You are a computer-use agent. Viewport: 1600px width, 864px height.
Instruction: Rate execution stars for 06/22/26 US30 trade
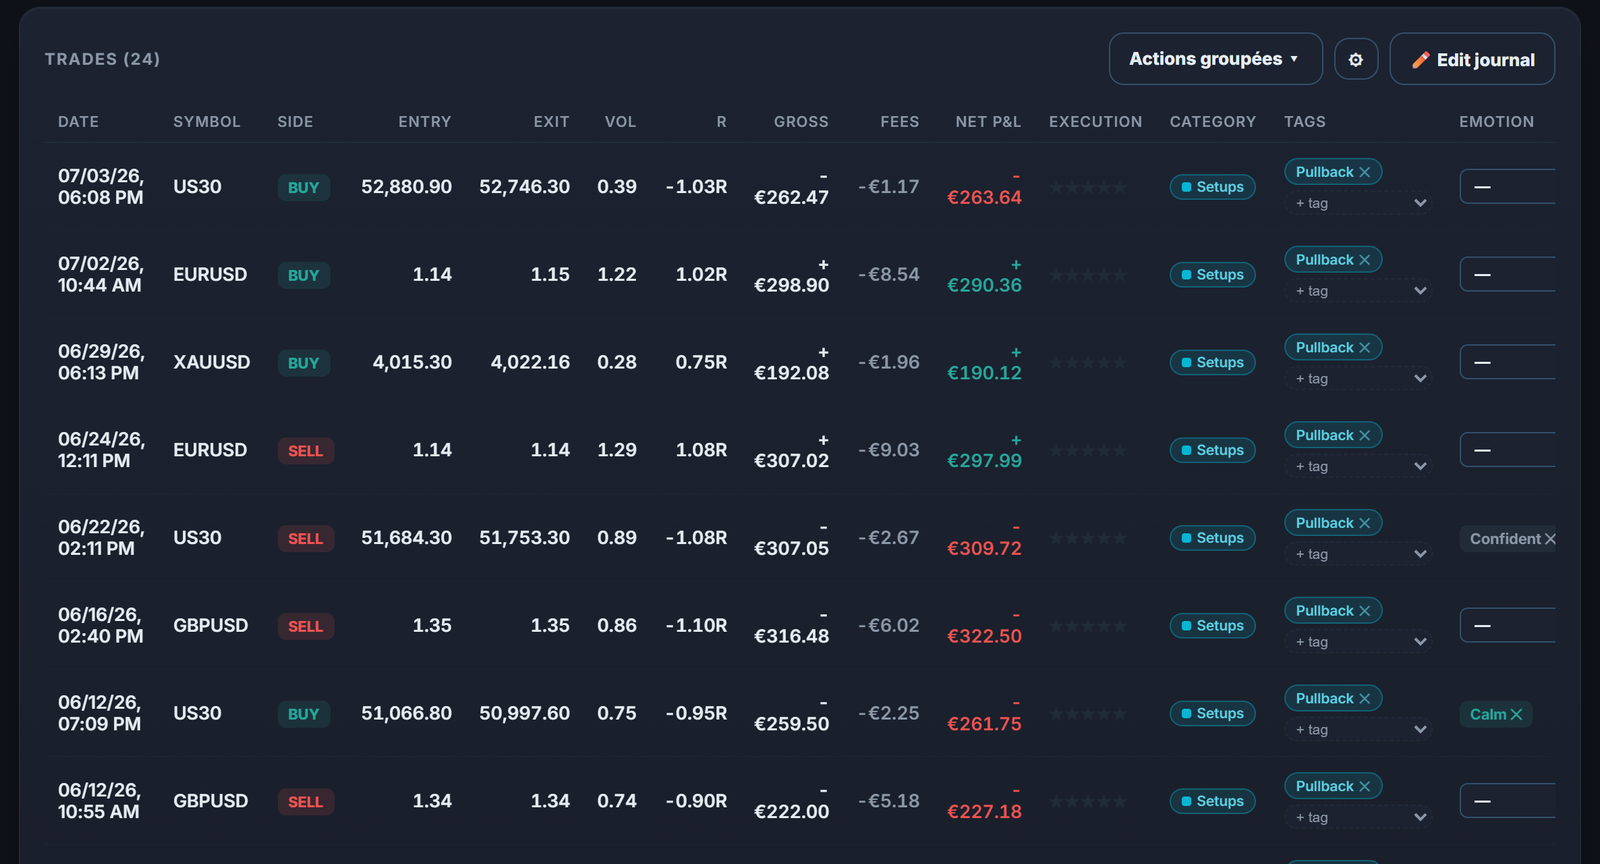[1088, 538]
